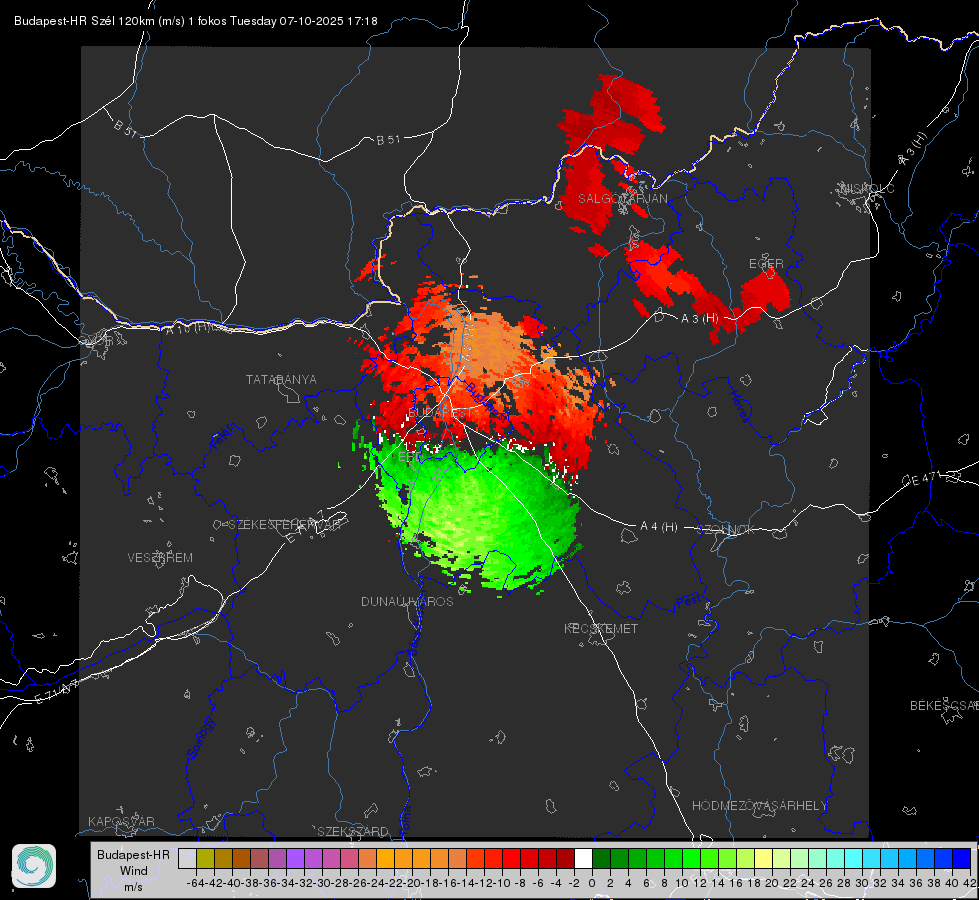Click the Budapest-HR Wind m/s legend label
This screenshot has width=979, height=900.
[x=133, y=870]
